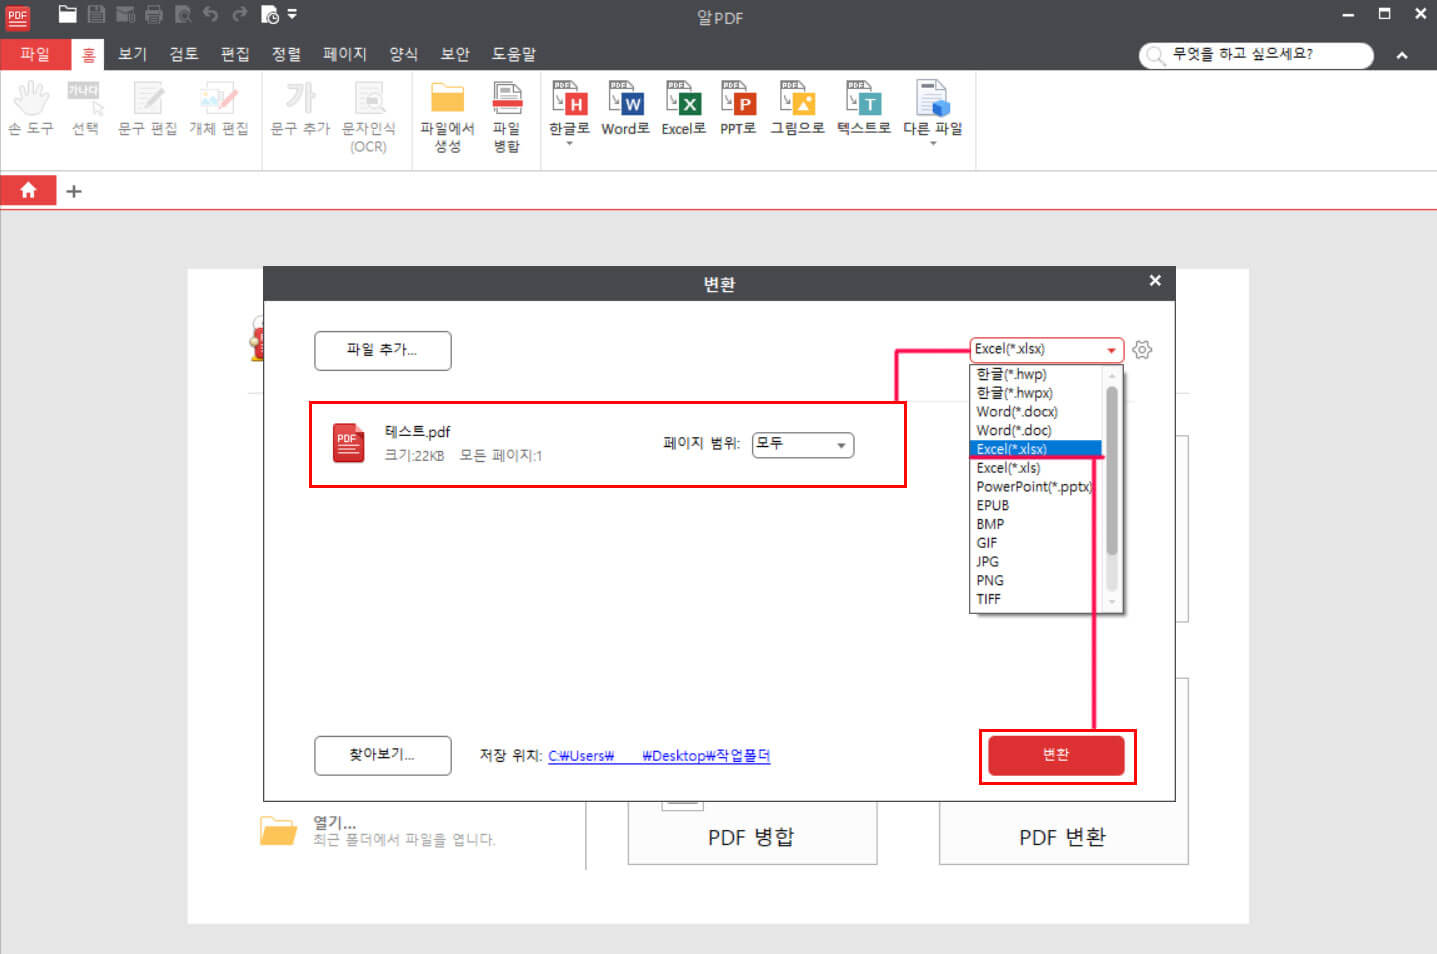Click the home tab icon below ribbon
The height and width of the screenshot is (954, 1437).
click(28, 190)
